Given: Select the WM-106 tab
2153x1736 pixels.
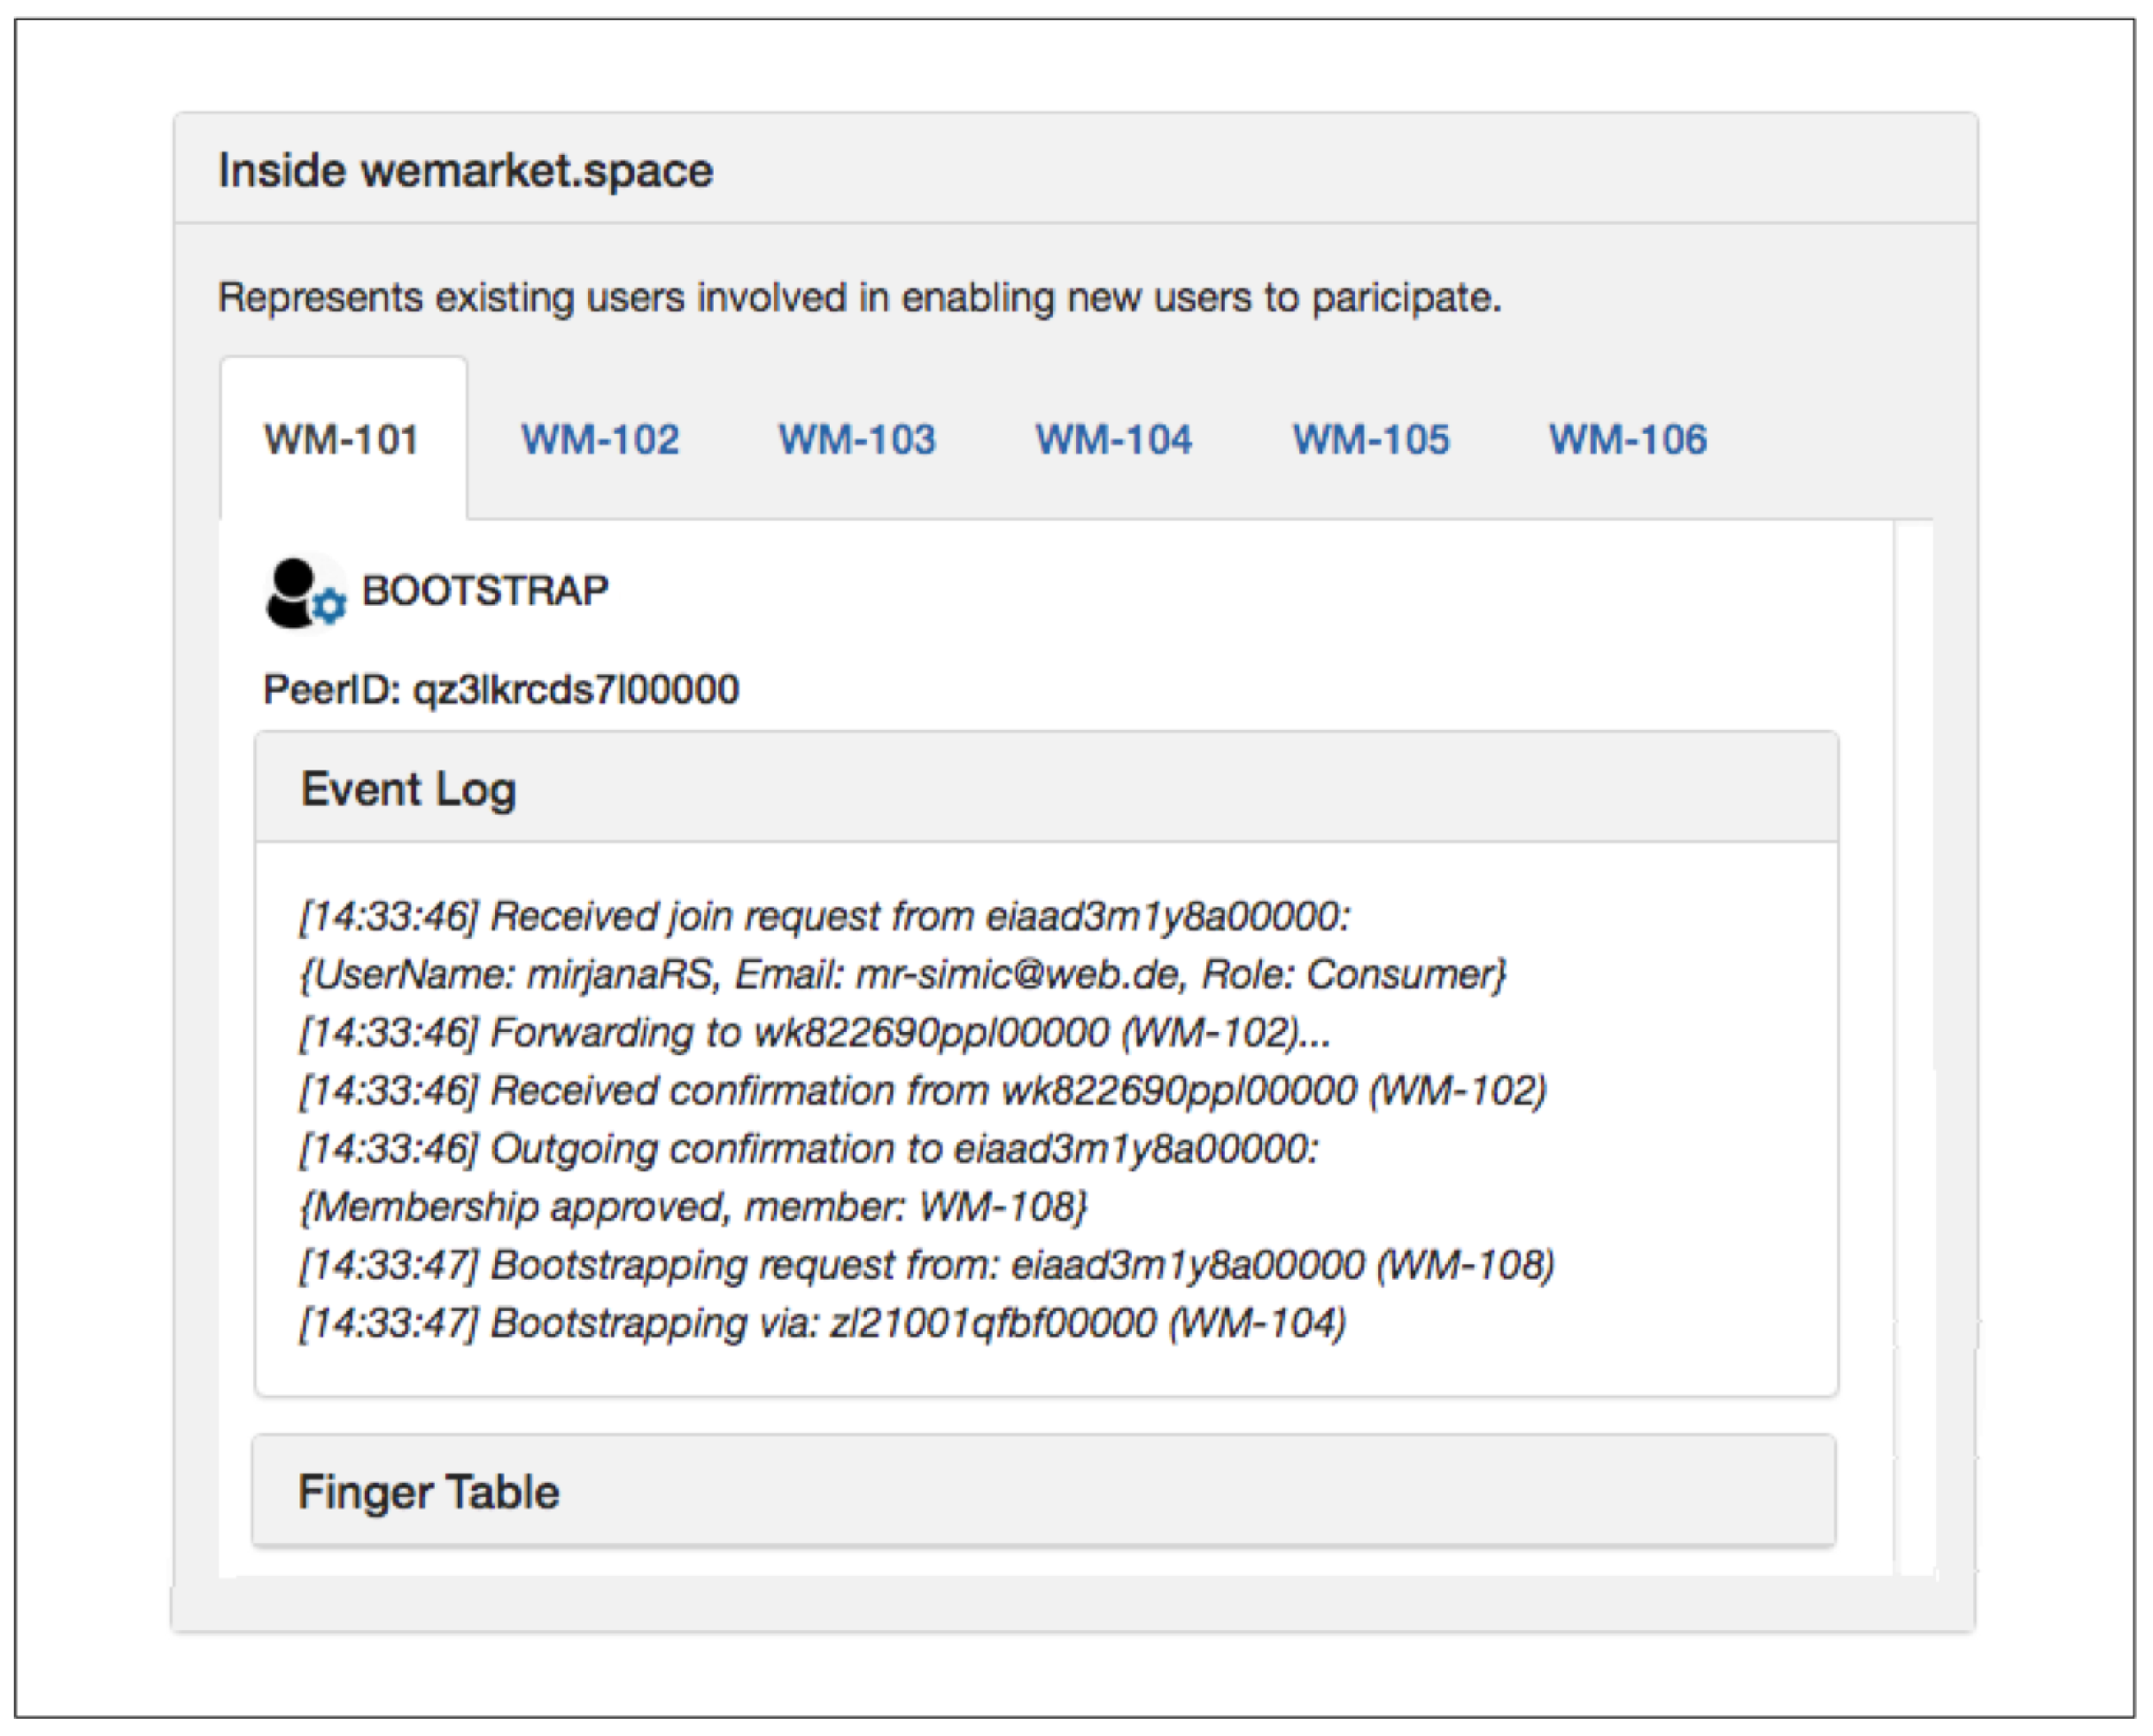Looking at the screenshot, I should (1628, 440).
